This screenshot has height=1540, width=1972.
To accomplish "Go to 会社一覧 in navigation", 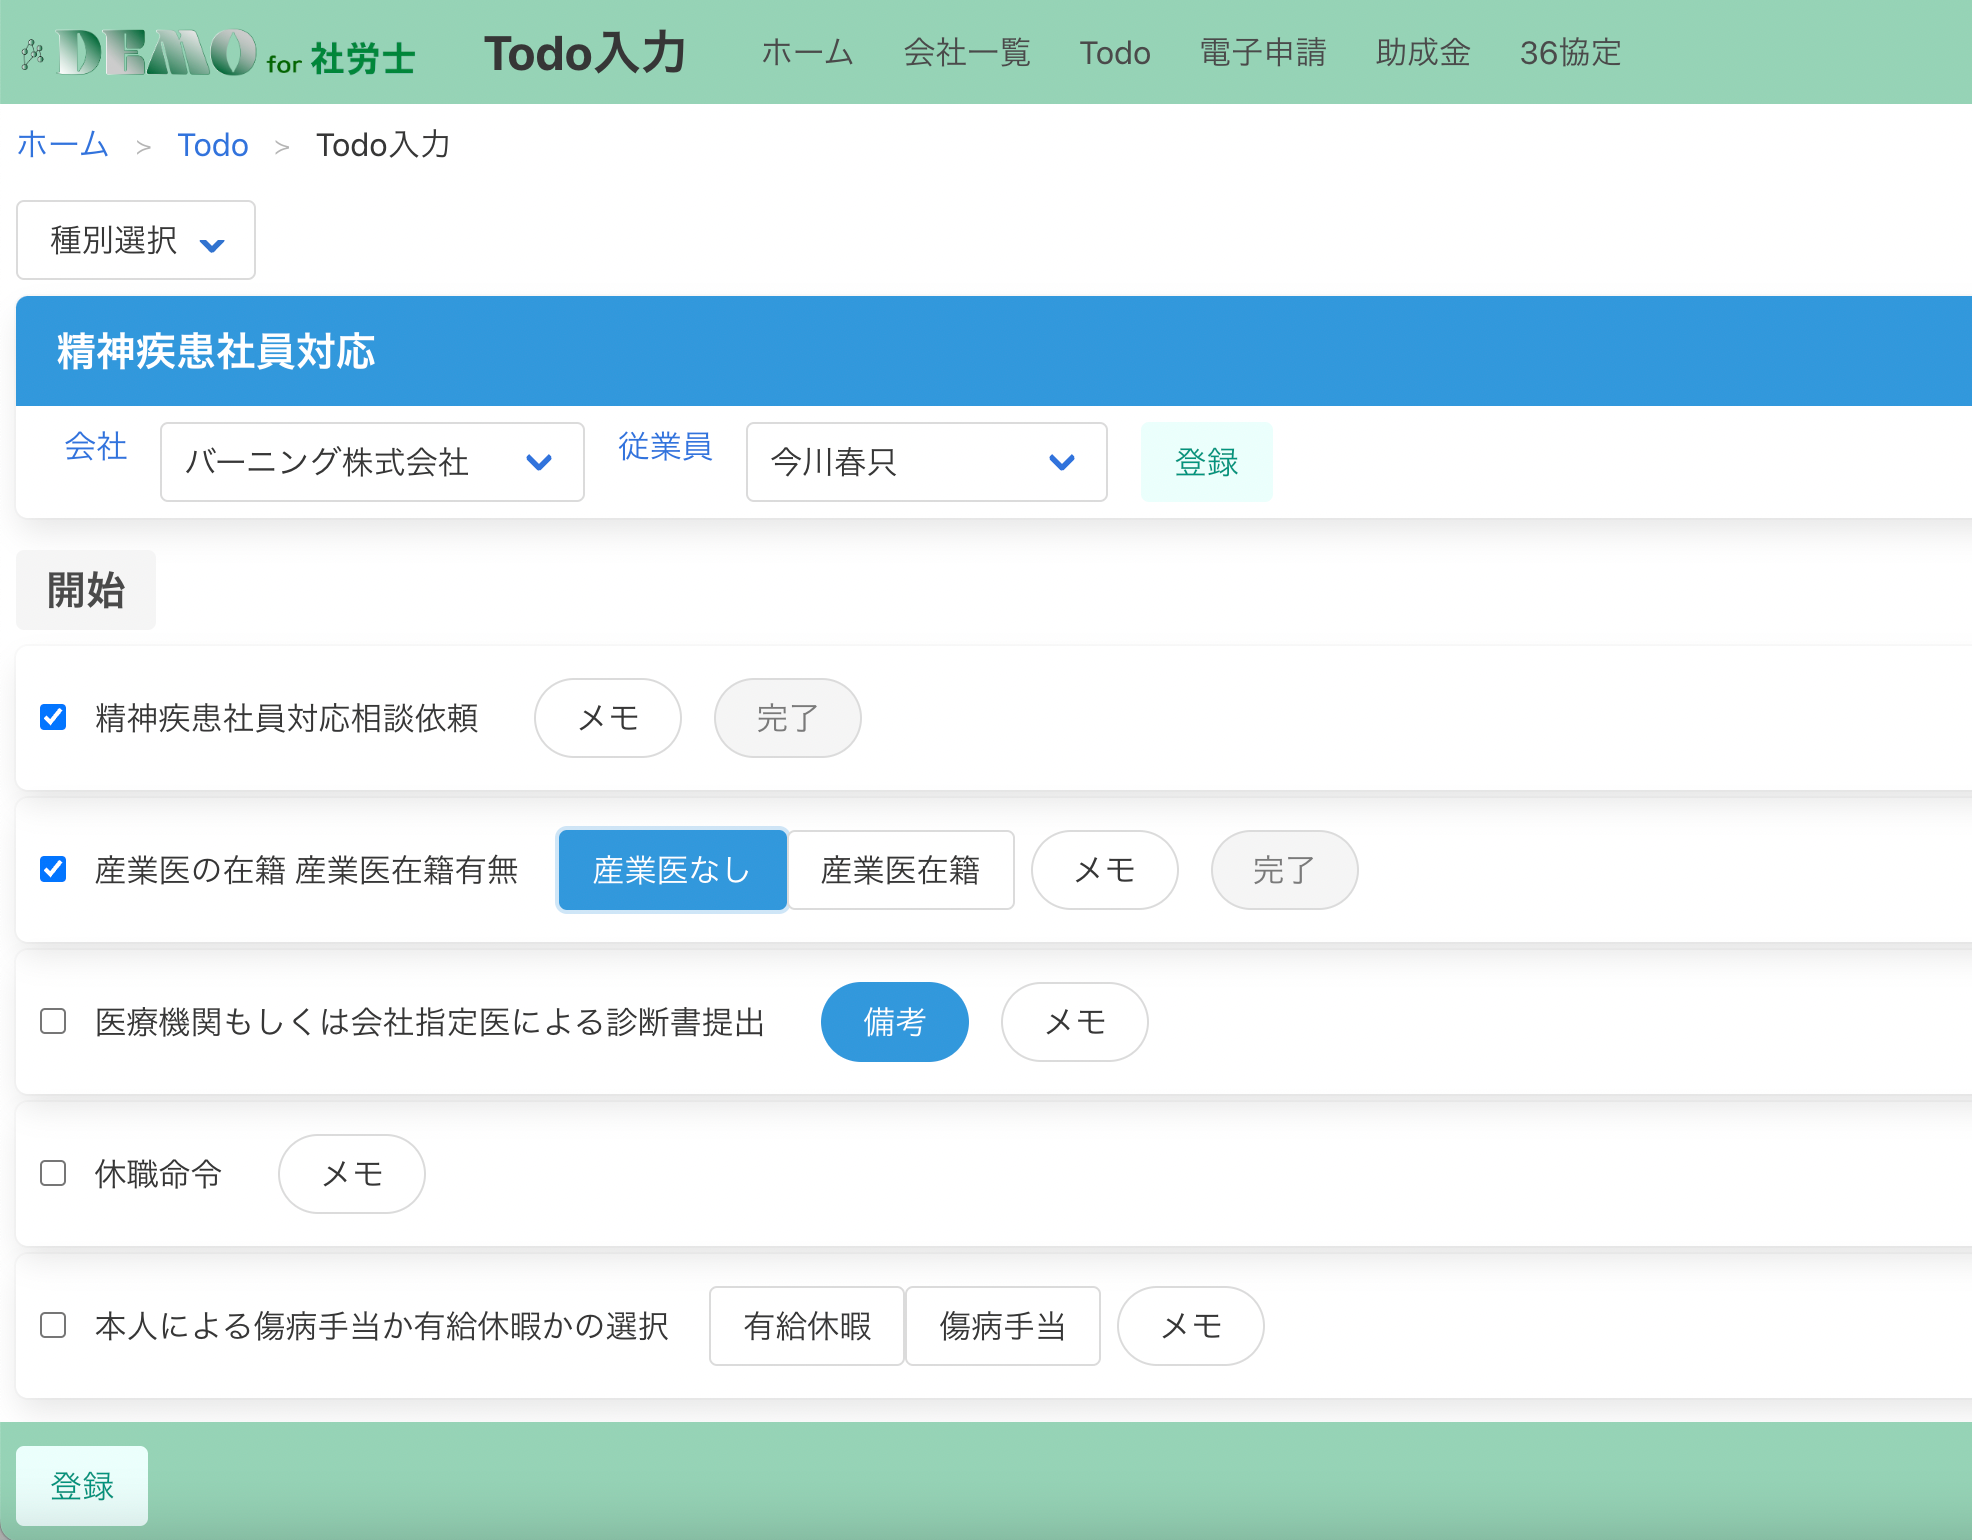I will tap(966, 52).
